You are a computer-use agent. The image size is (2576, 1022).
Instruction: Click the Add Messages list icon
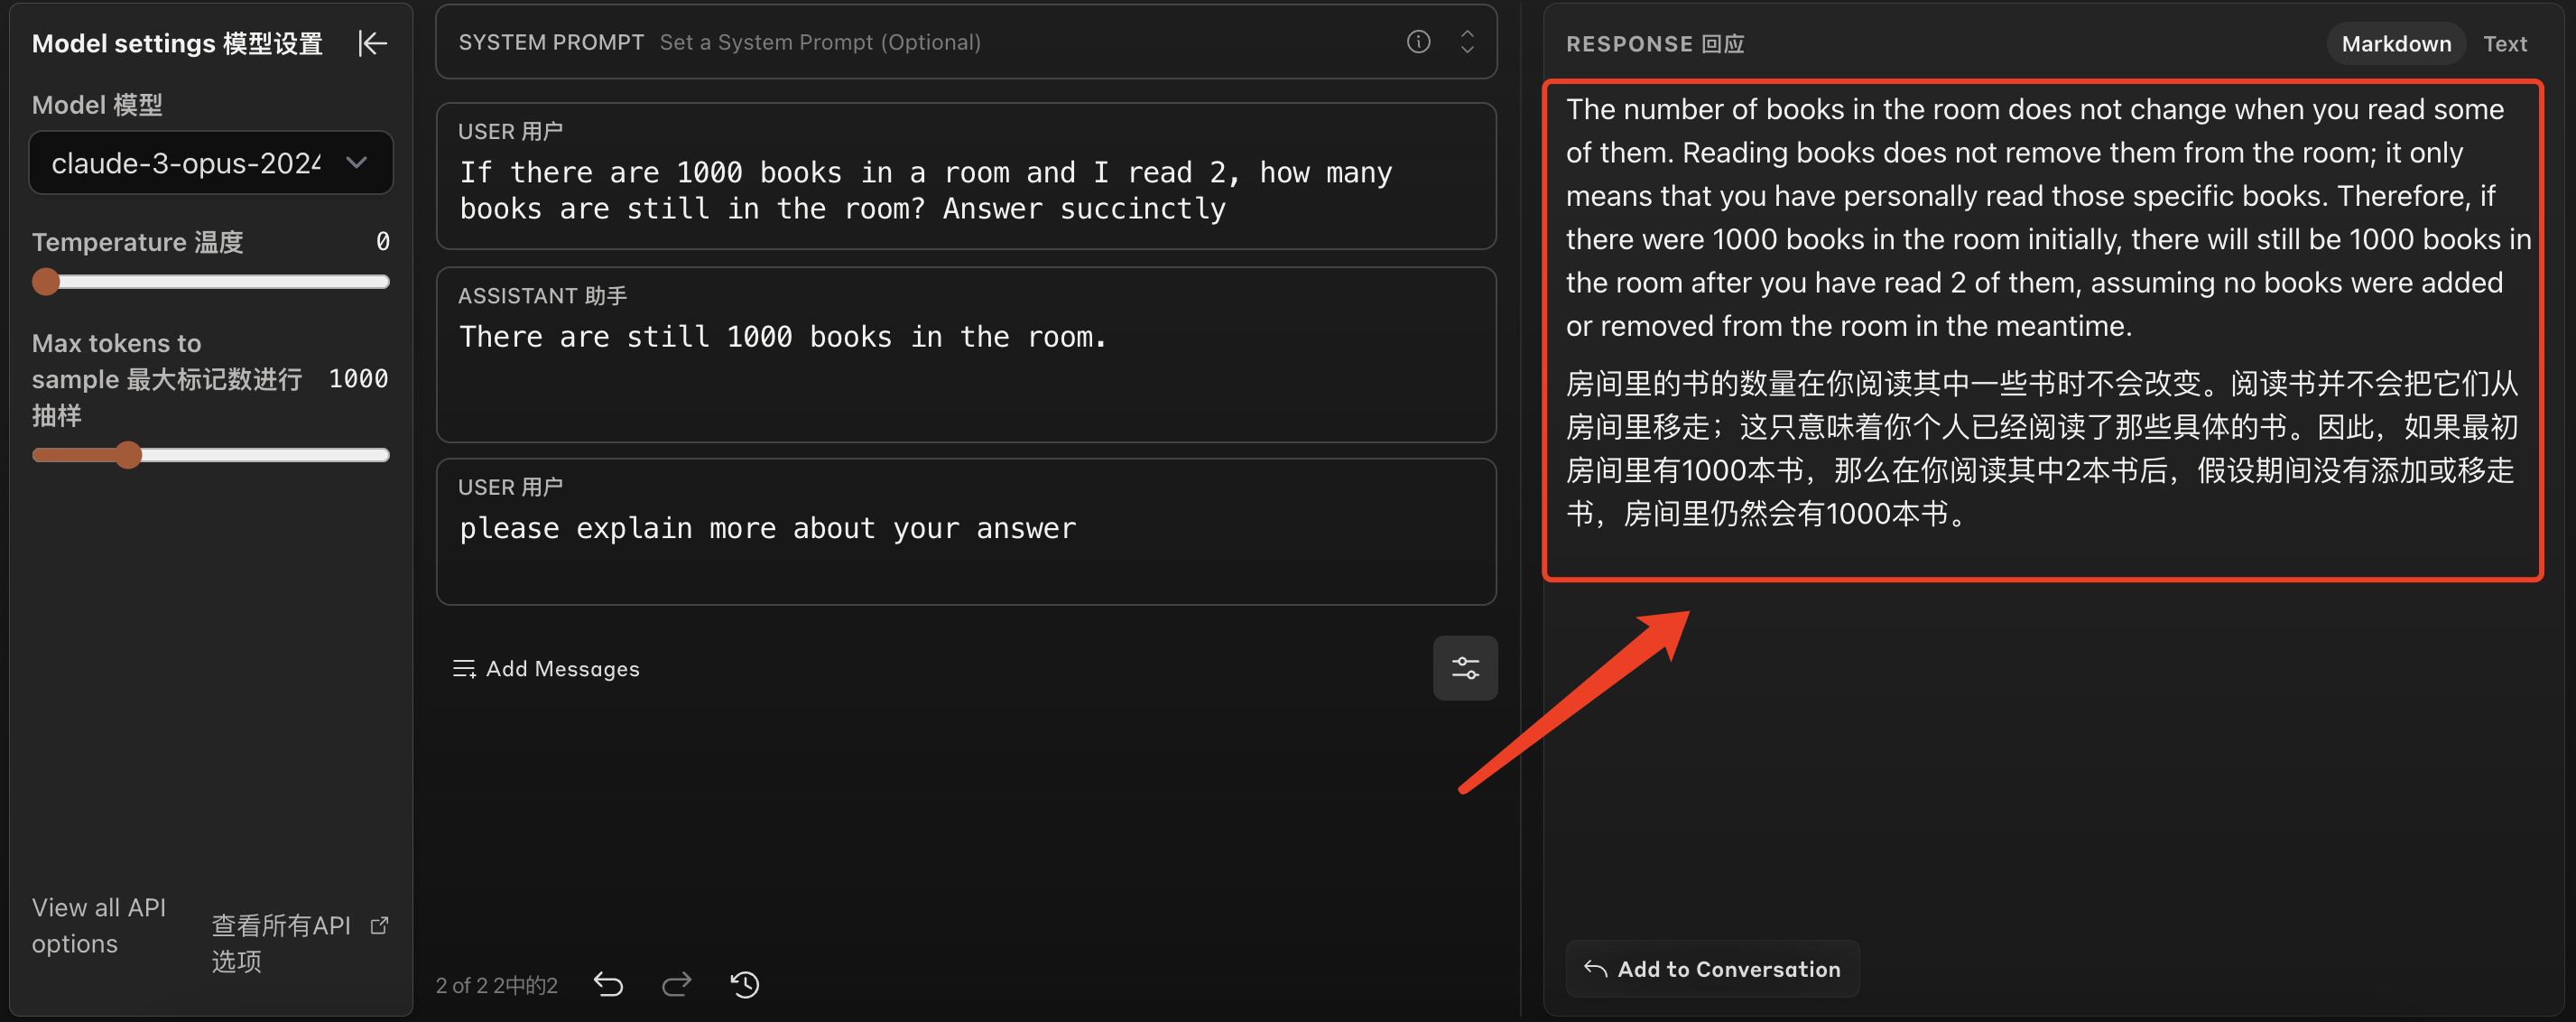pos(463,669)
